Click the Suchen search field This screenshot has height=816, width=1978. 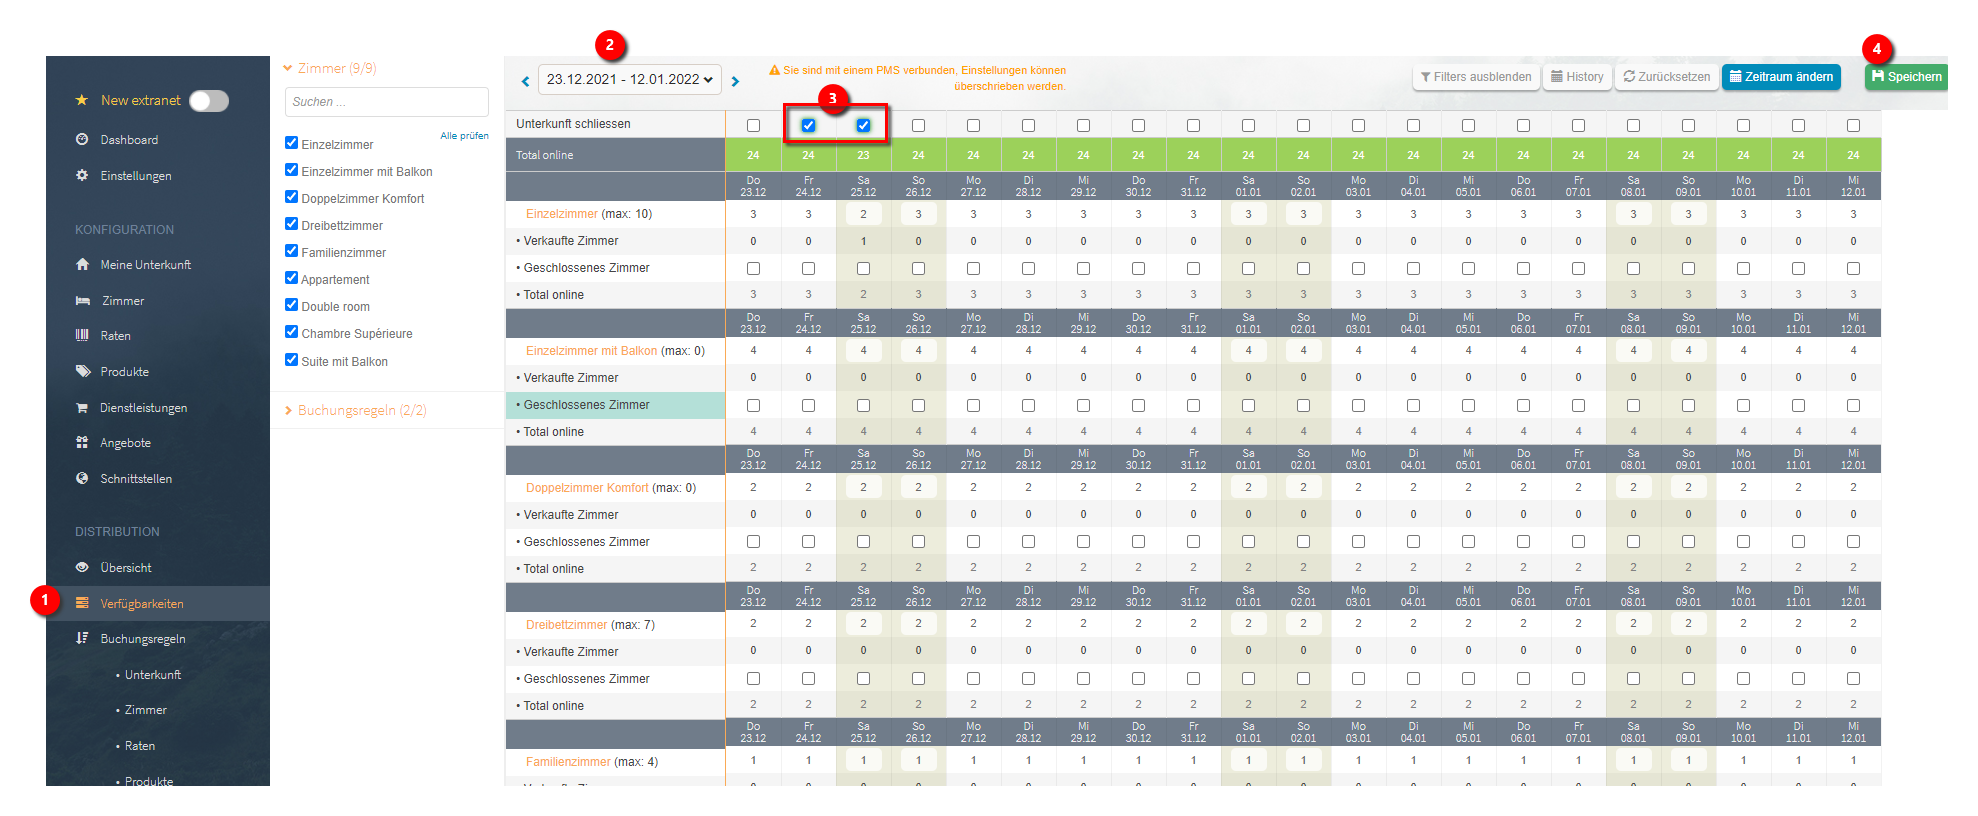(x=387, y=102)
